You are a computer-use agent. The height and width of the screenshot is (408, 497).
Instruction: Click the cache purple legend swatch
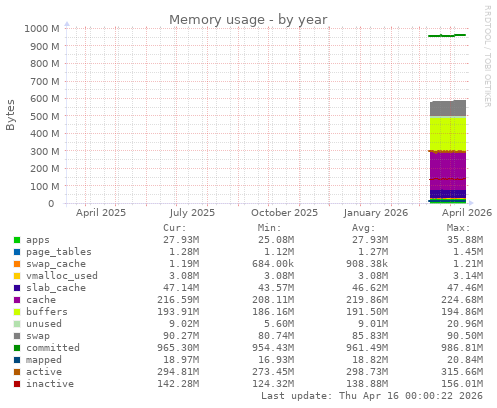(17, 300)
